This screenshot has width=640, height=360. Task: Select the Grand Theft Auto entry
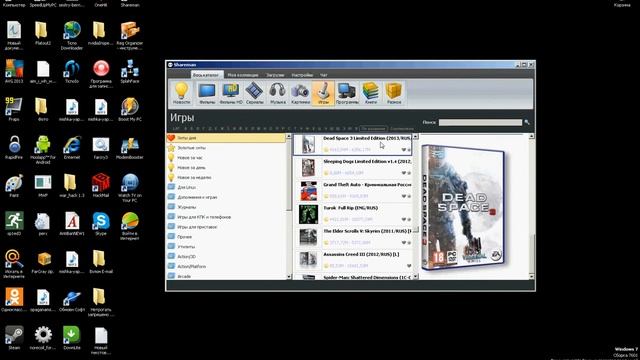pos(353,191)
